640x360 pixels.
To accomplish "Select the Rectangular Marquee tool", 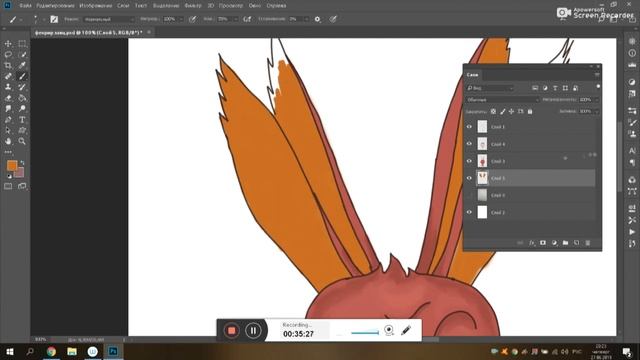I will pyautogui.click(x=22, y=44).
